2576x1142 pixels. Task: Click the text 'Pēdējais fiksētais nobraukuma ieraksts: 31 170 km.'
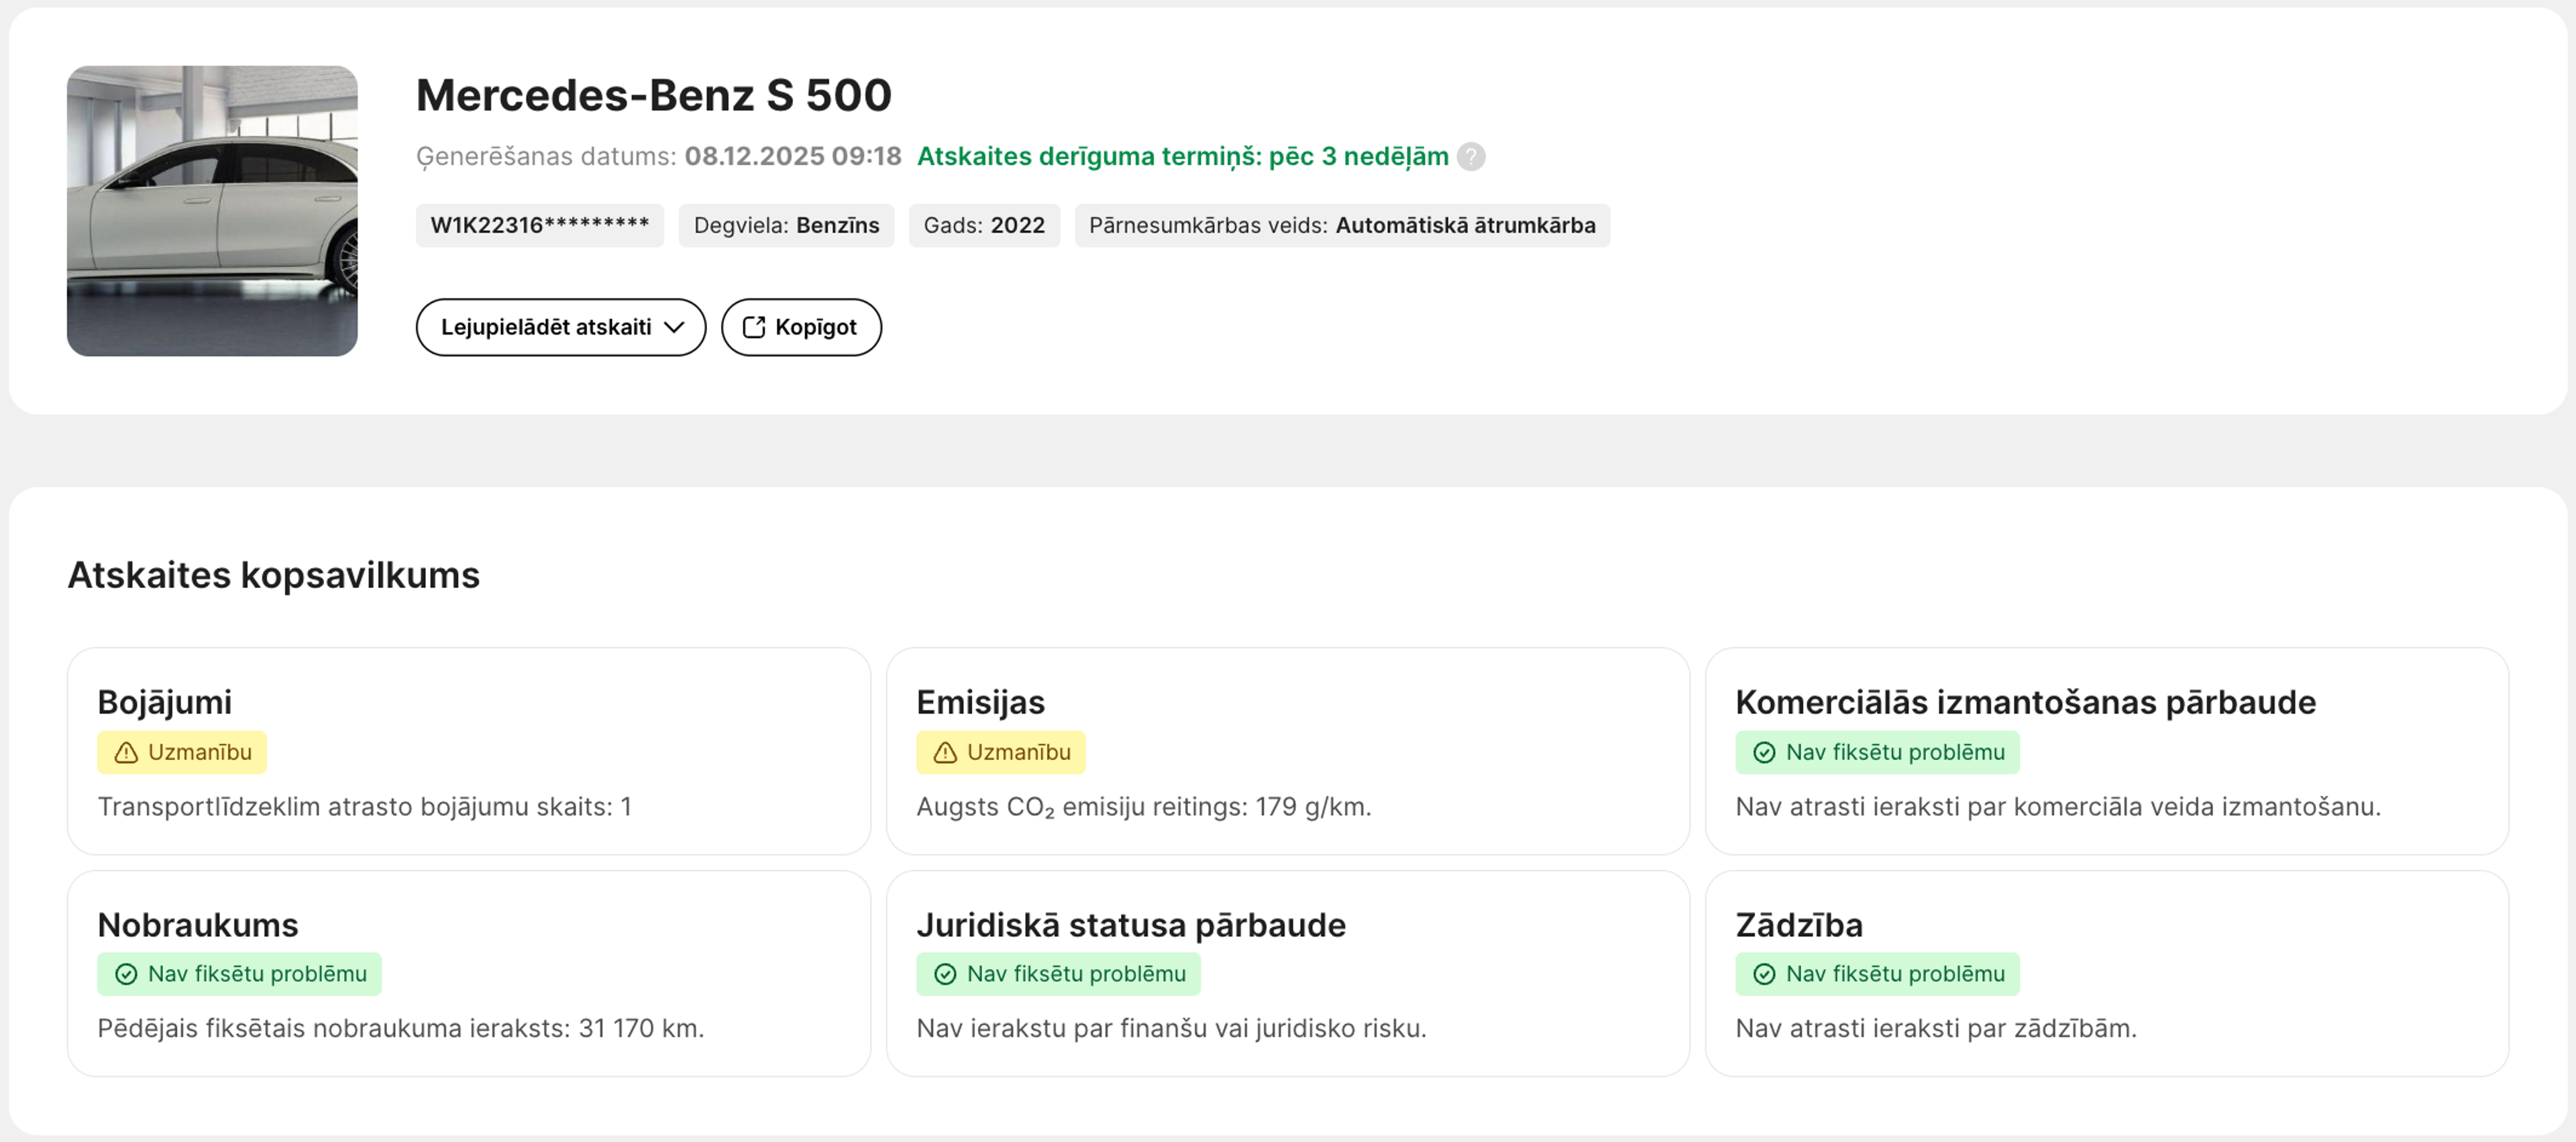click(x=400, y=1029)
